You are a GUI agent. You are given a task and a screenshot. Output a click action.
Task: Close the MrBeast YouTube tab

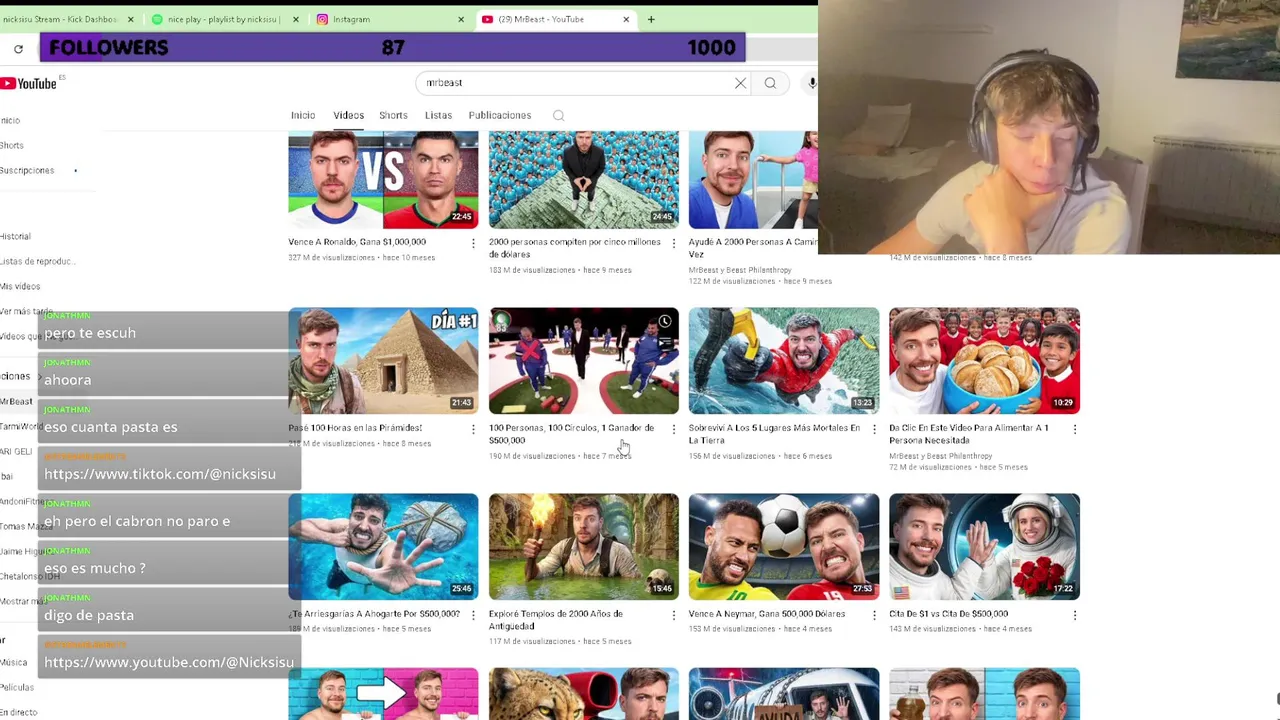[626, 19]
